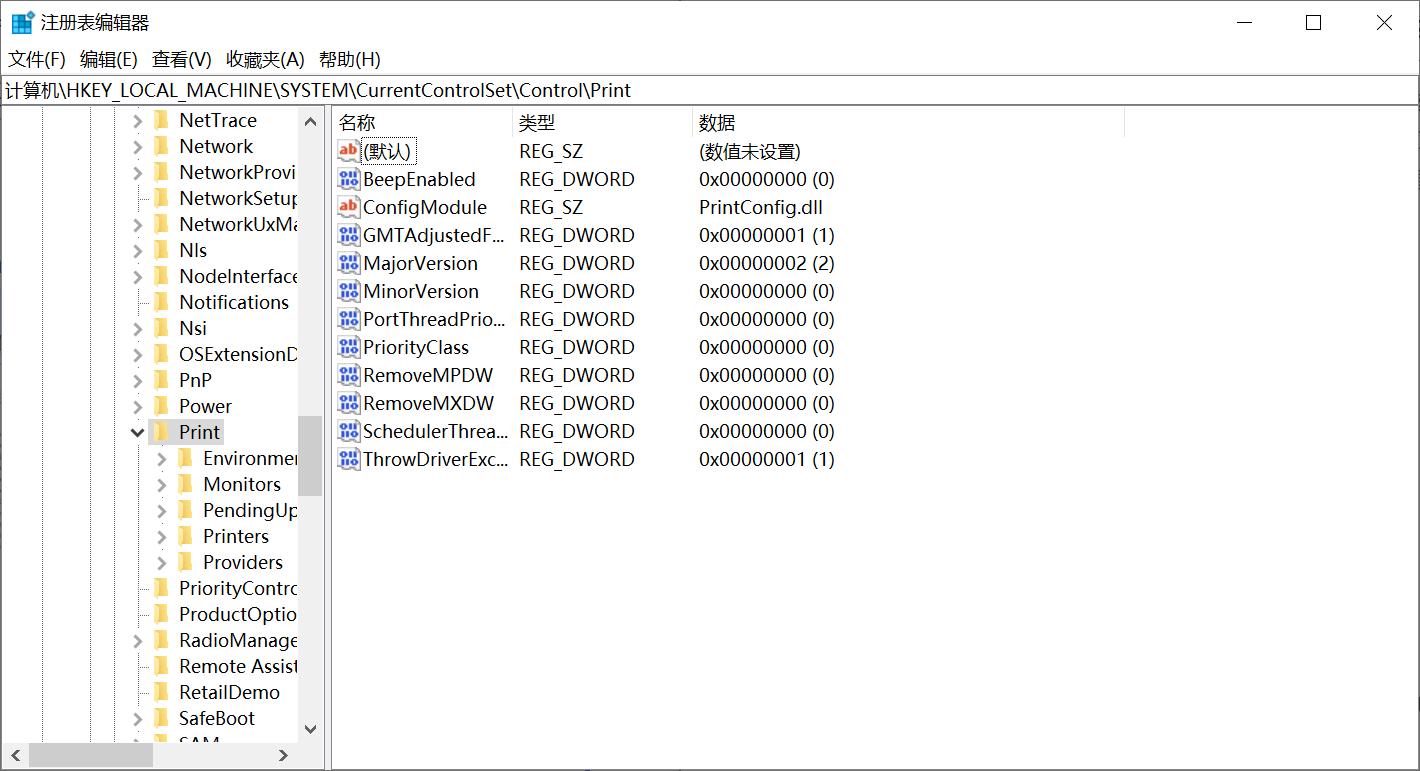Click the Providers key folder icon
This screenshot has width=1420, height=771.
point(187,562)
